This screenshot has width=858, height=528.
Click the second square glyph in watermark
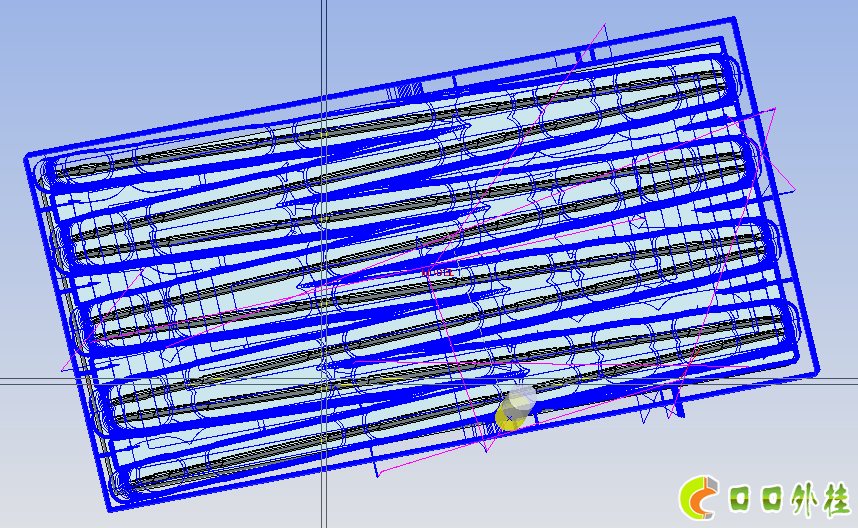point(771,497)
